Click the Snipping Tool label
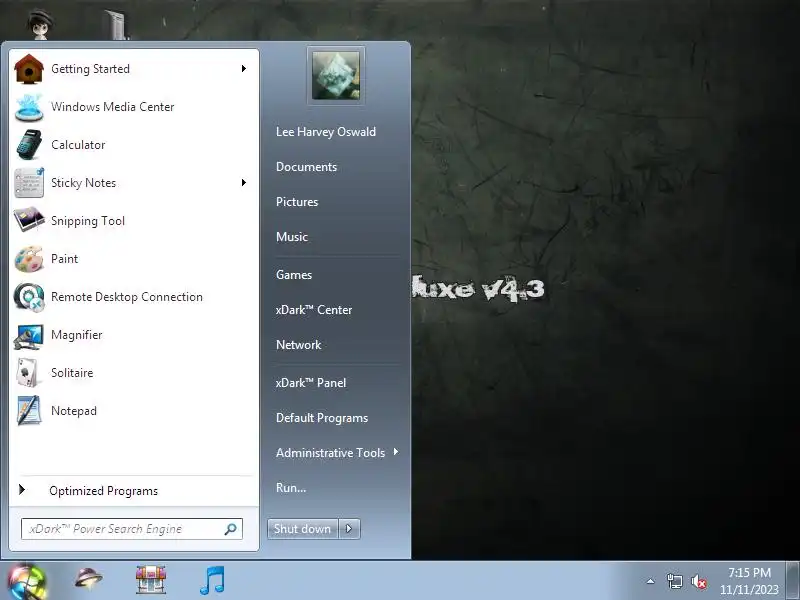This screenshot has height=600, width=800. coord(88,221)
